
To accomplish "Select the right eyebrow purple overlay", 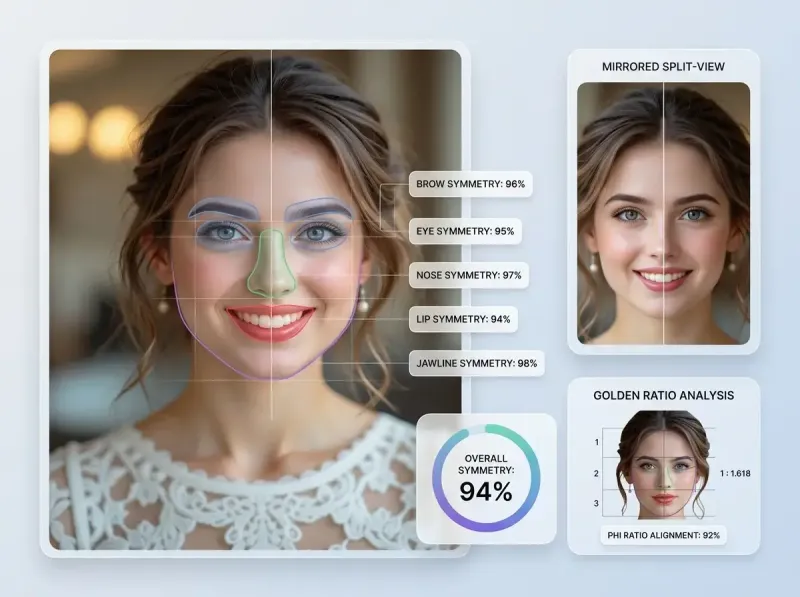I will 319,209.
